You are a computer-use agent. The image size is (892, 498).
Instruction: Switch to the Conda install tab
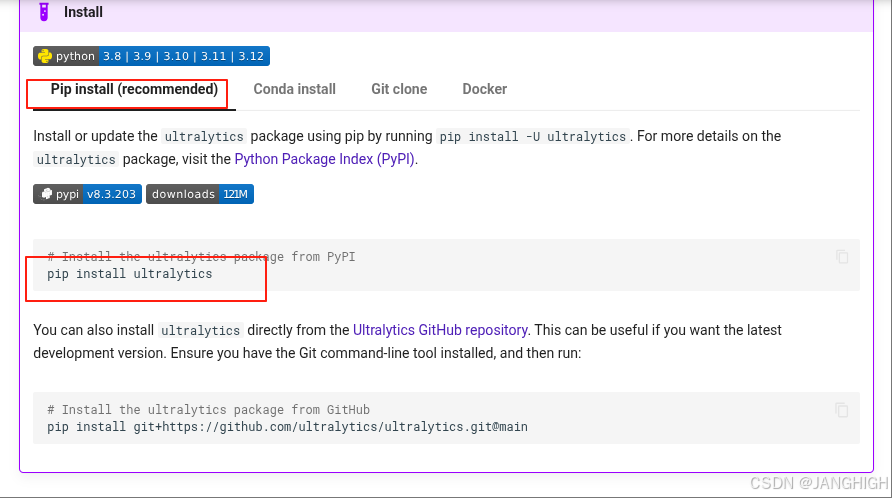tap(294, 89)
